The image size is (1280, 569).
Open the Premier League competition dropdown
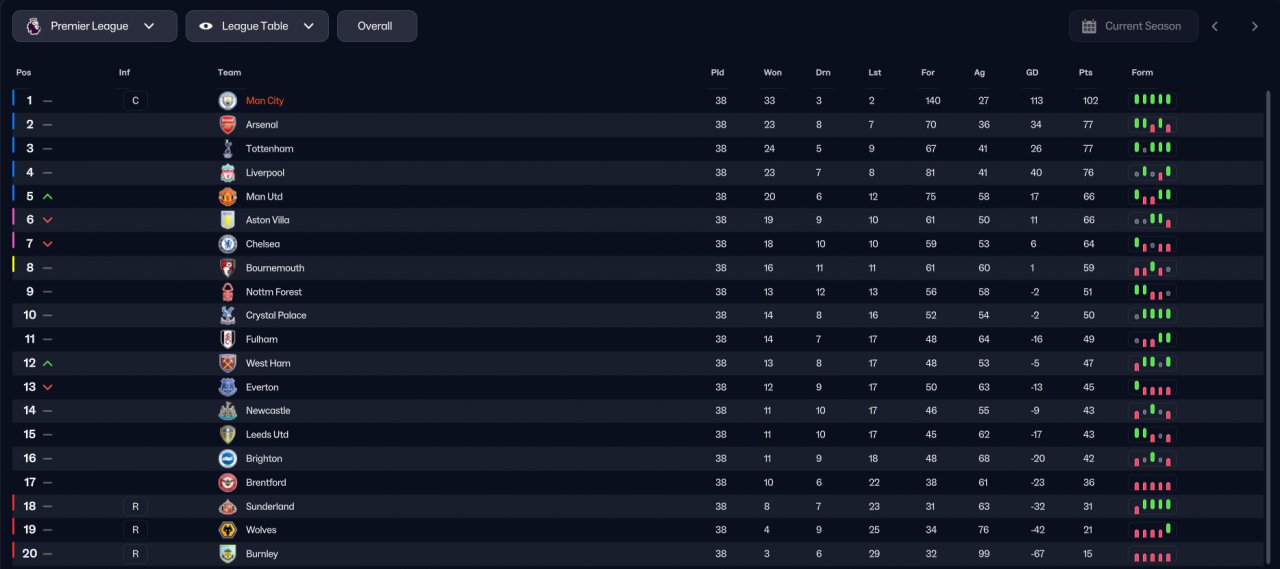pos(95,26)
